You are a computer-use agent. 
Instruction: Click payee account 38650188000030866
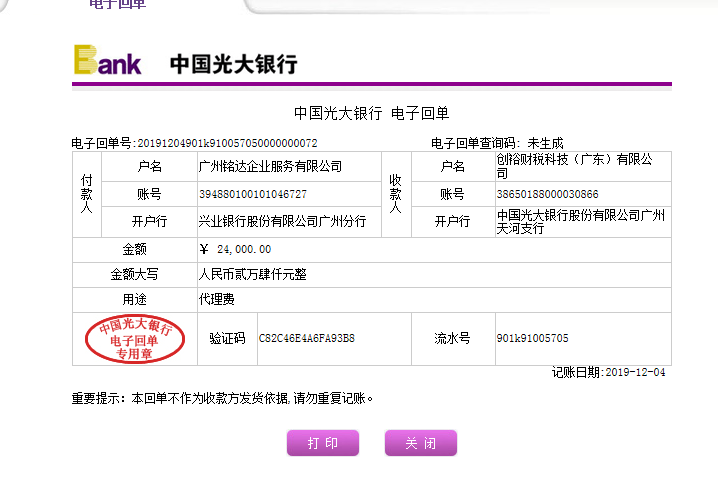[548, 194]
